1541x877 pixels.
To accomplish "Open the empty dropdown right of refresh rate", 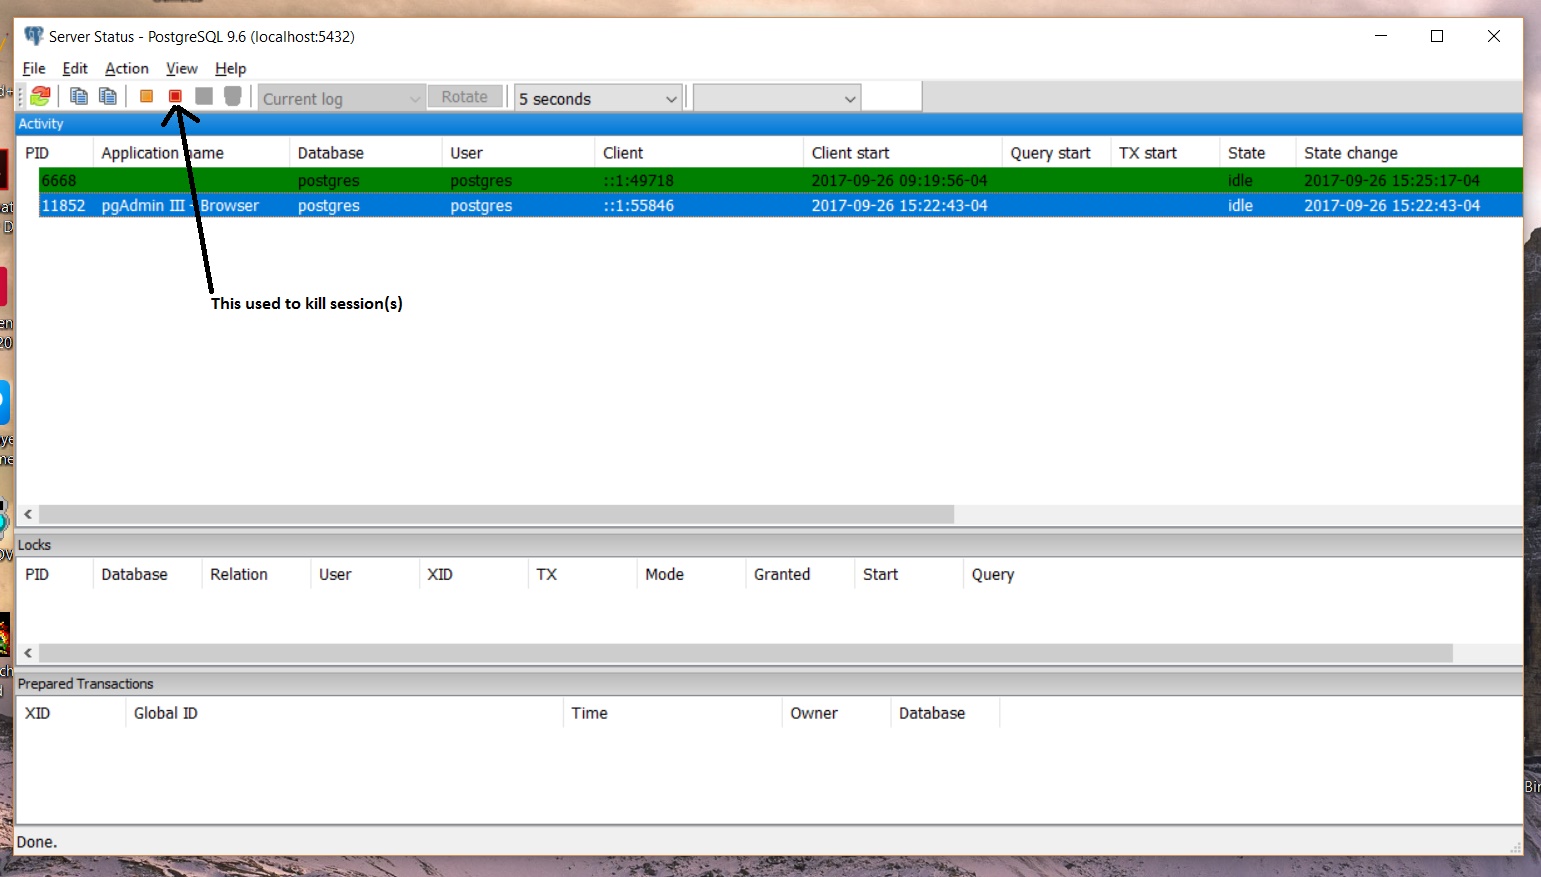I will point(777,98).
